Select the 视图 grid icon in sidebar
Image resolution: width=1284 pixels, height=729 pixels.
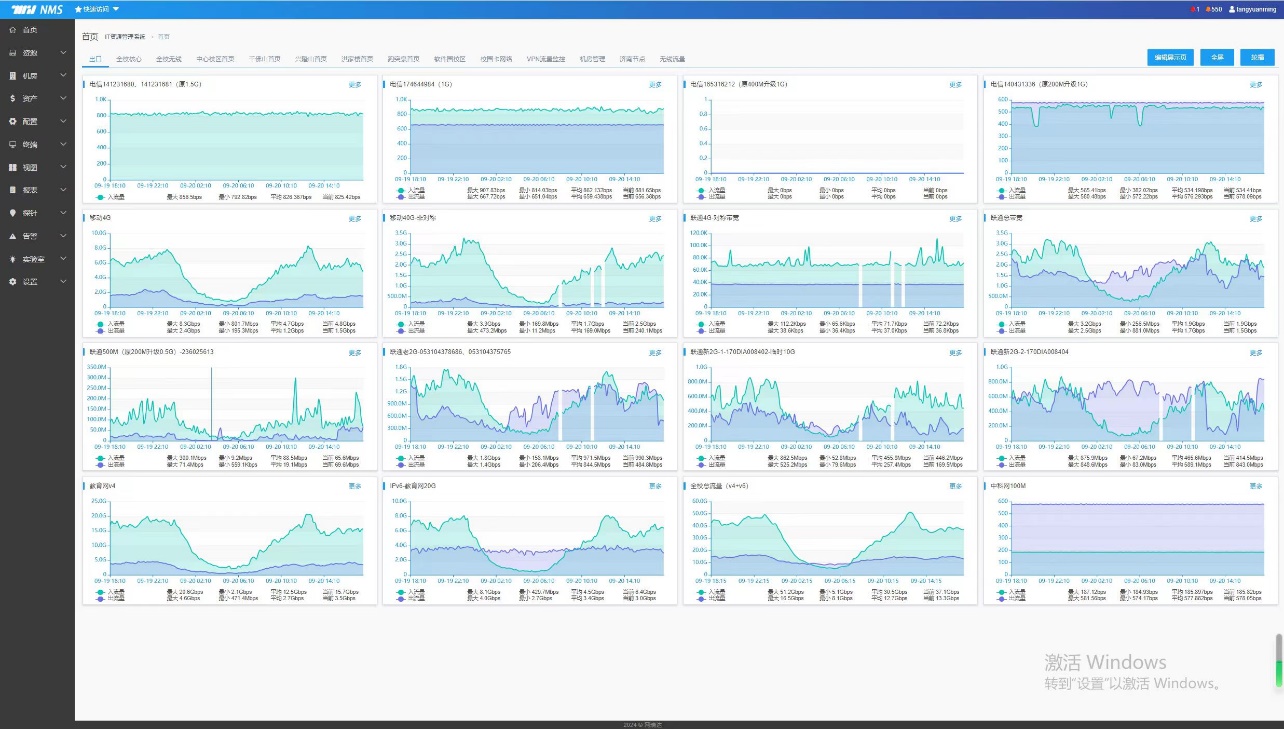pos(12,167)
